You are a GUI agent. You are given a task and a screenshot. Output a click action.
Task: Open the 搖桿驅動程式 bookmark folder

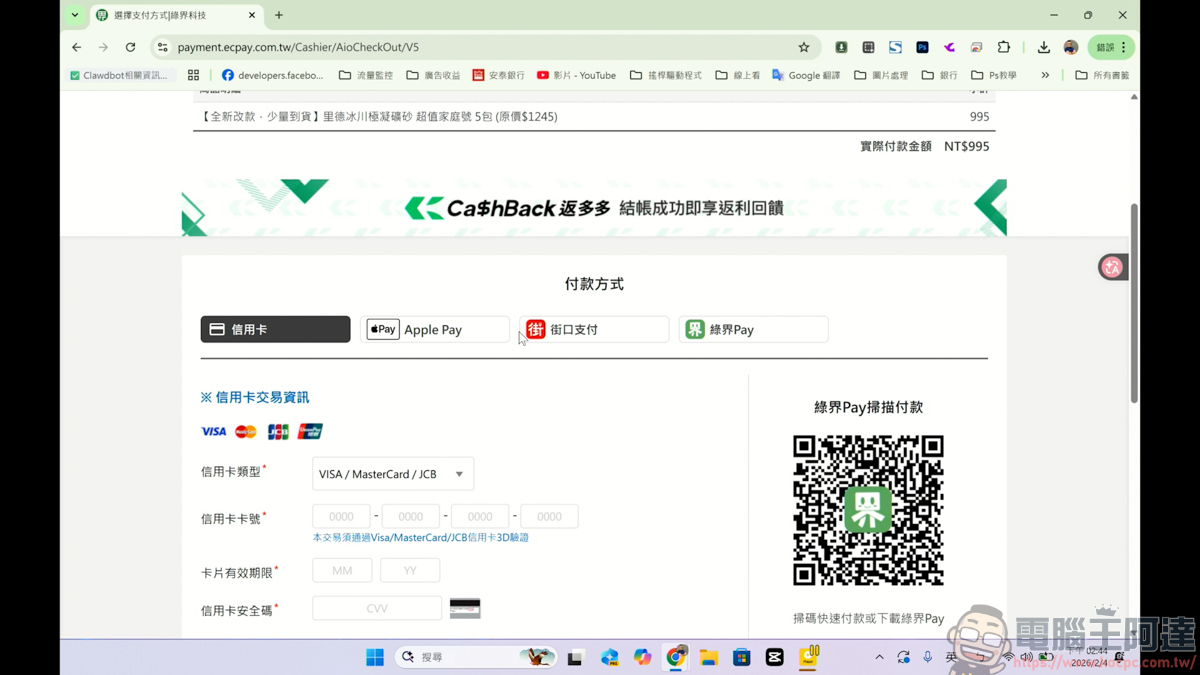pos(665,75)
